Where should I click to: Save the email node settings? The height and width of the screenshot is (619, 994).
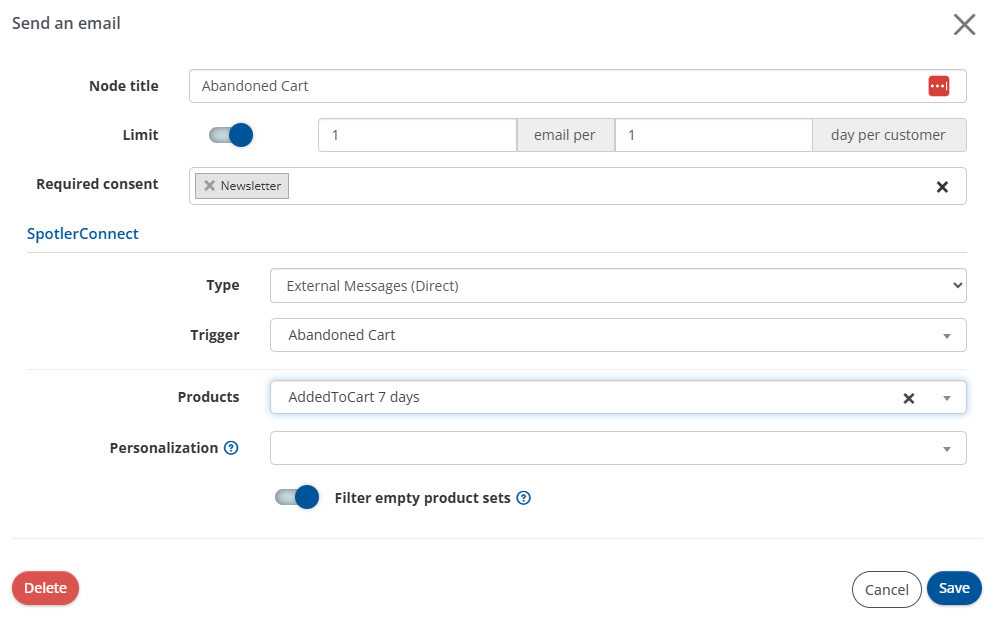(953, 588)
